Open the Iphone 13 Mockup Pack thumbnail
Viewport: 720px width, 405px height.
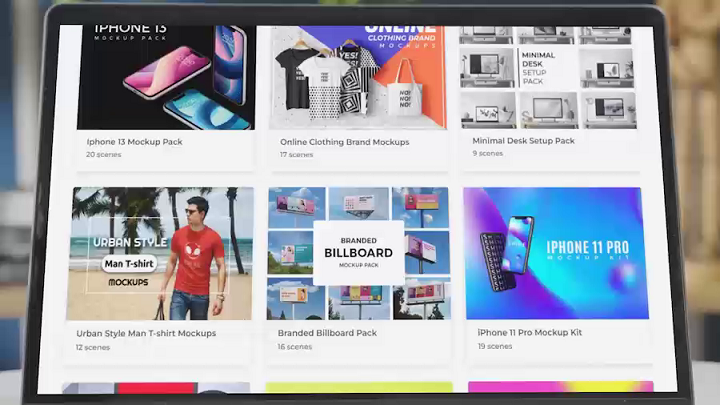pos(166,78)
